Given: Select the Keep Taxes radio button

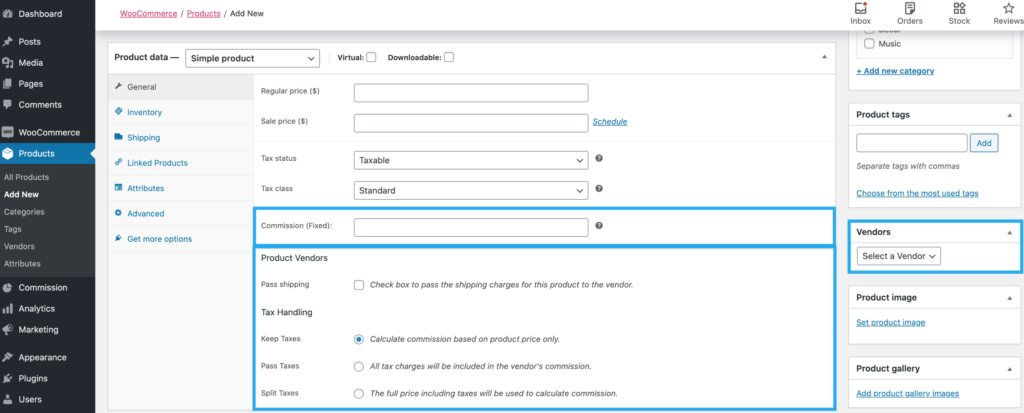Looking at the screenshot, I should [359, 339].
